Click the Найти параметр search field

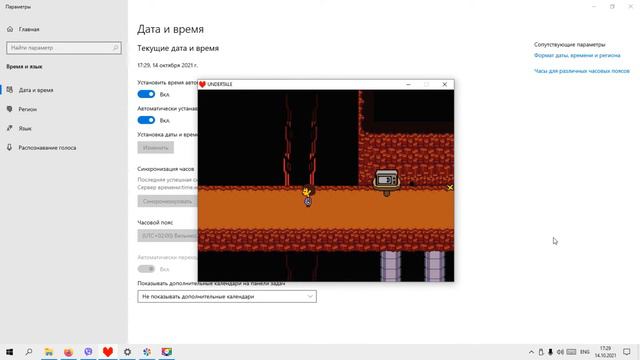click(64, 48)
